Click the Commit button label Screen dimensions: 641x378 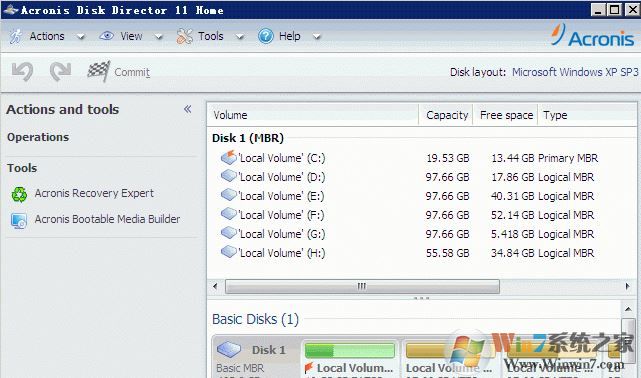click(132, 72)
